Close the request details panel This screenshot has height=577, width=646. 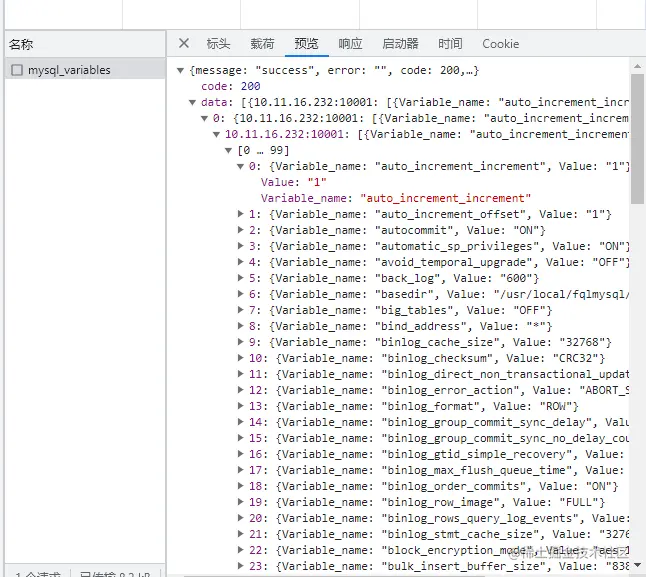[184, 43]
